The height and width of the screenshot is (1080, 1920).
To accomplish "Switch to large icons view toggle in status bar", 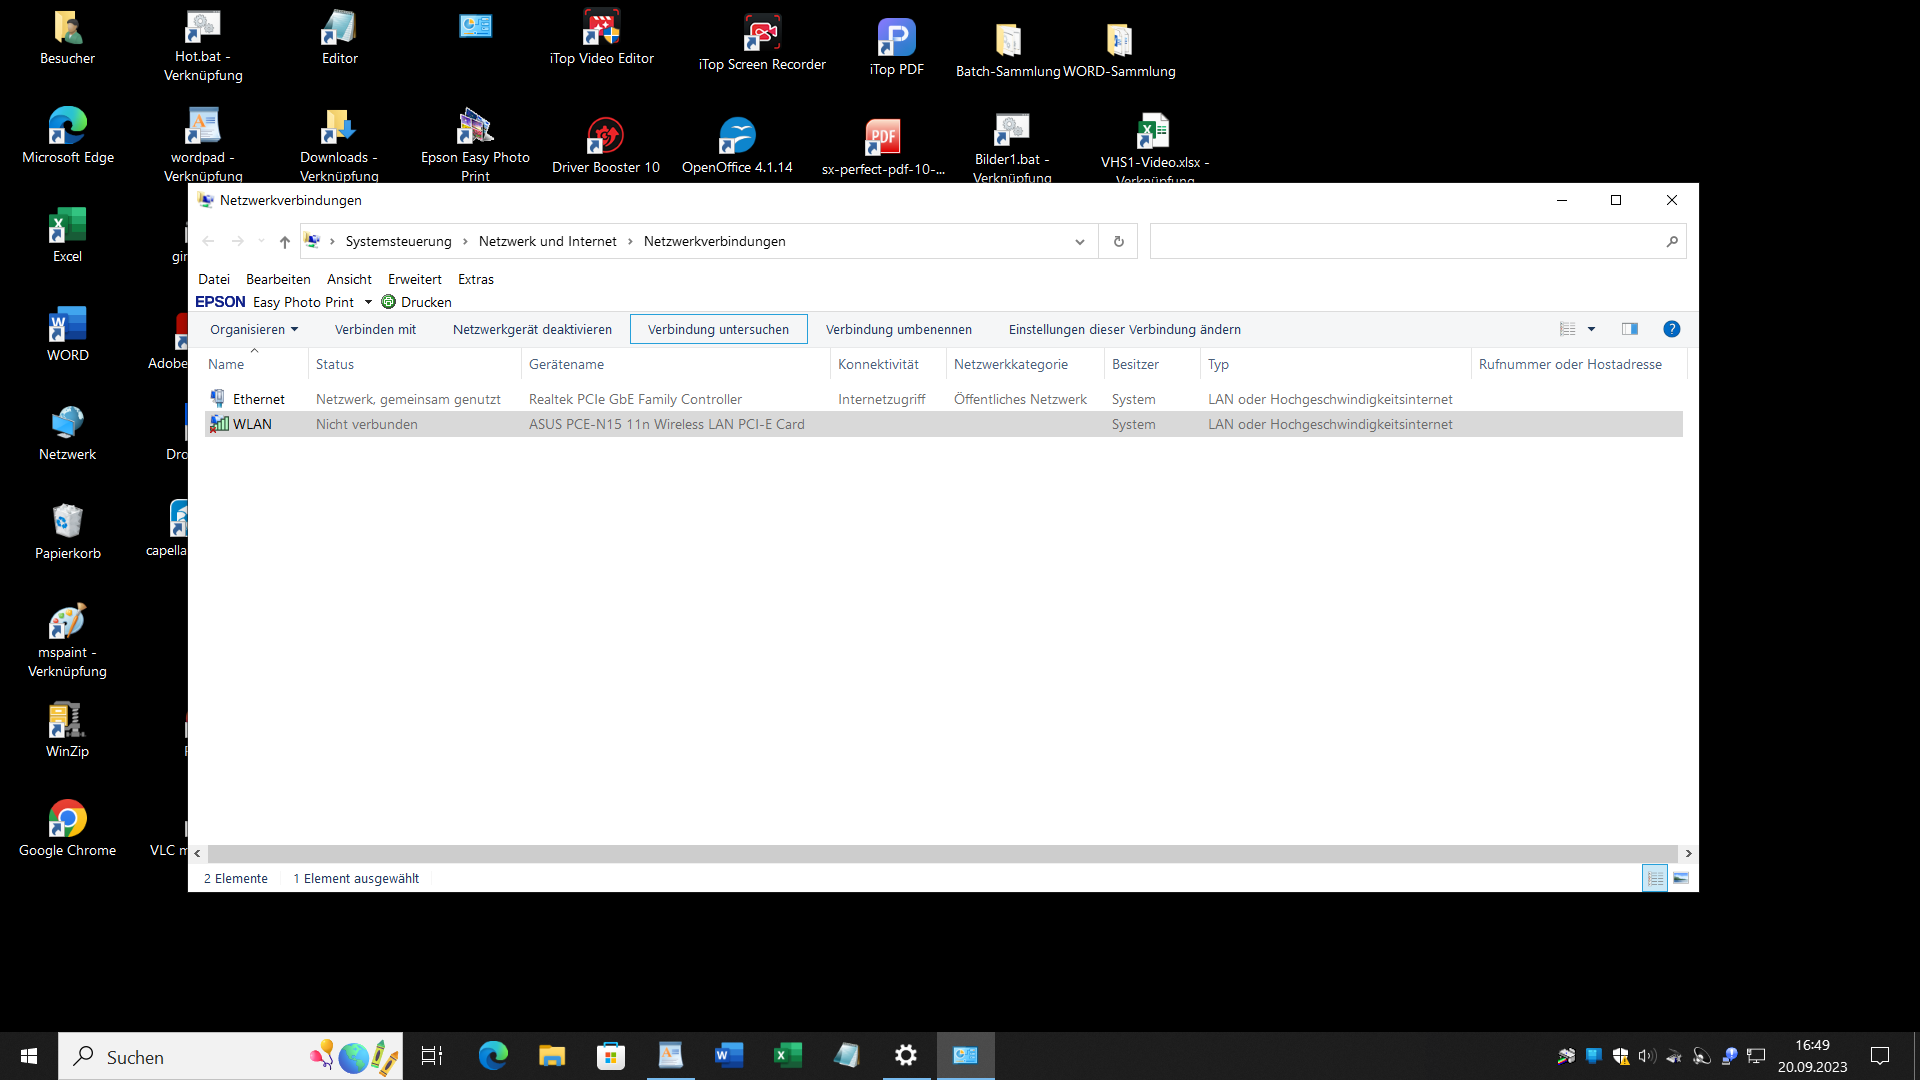I will click(x=1681, y=878).
